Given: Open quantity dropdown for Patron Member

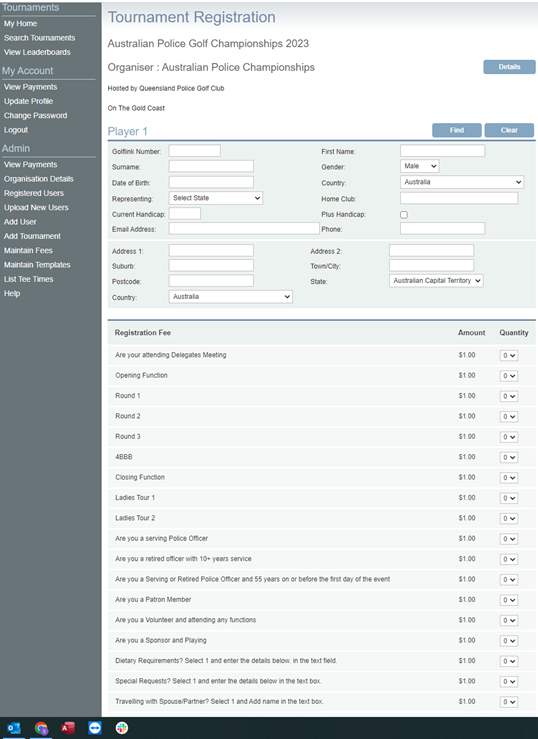Looking at the screenshot, I should point(509,600).
